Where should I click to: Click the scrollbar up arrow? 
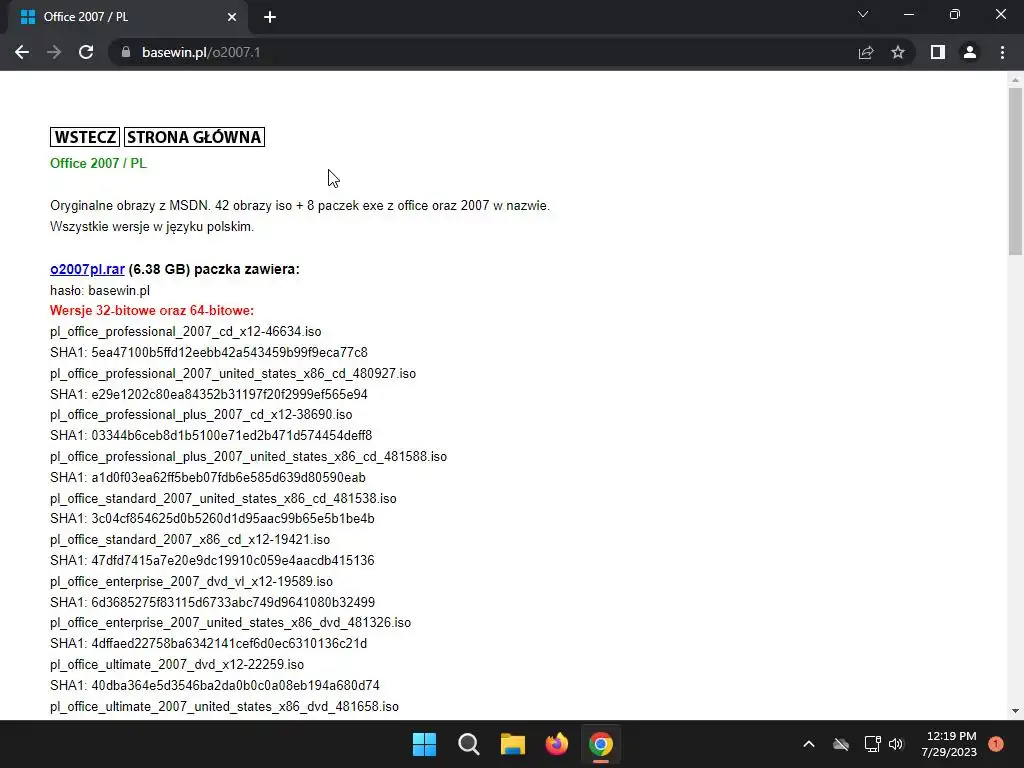[x=1016, y=80]
